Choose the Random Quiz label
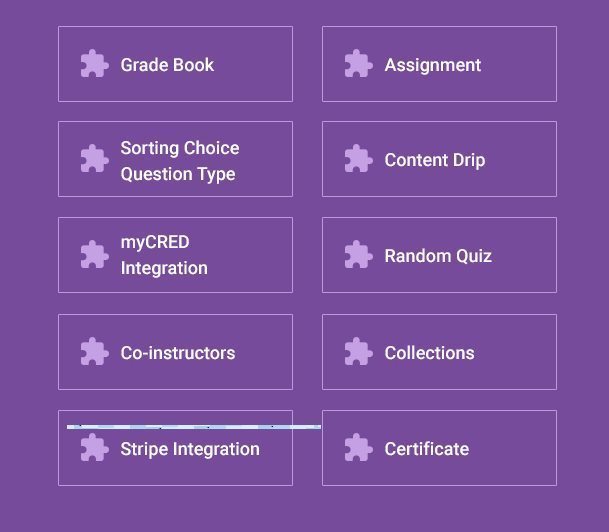The height and width of the screenshot is (532, 609). (x=438, y=256)
